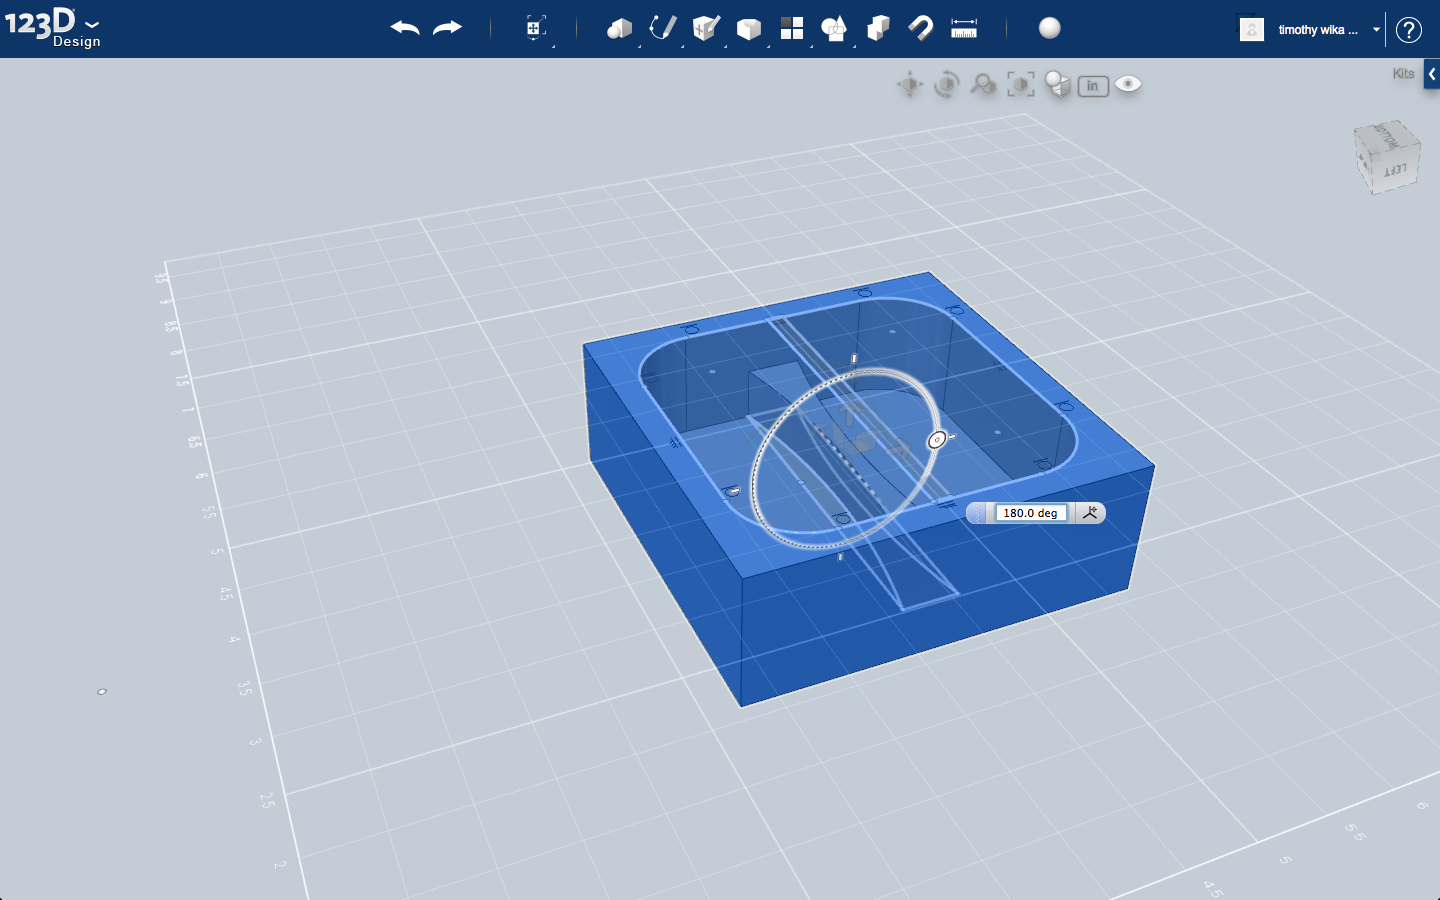Open the Help menu
The image size is (1440, 900).
[1409, 30]
